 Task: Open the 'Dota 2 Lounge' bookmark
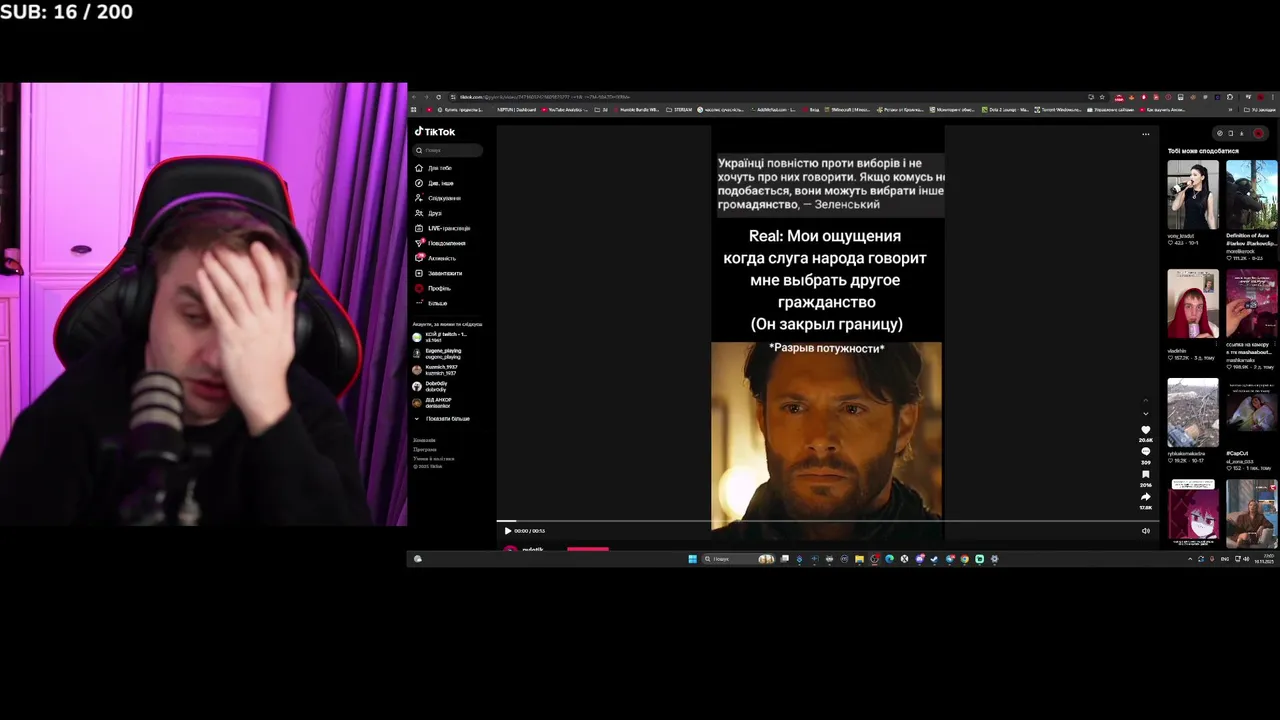coord(1006,109)
